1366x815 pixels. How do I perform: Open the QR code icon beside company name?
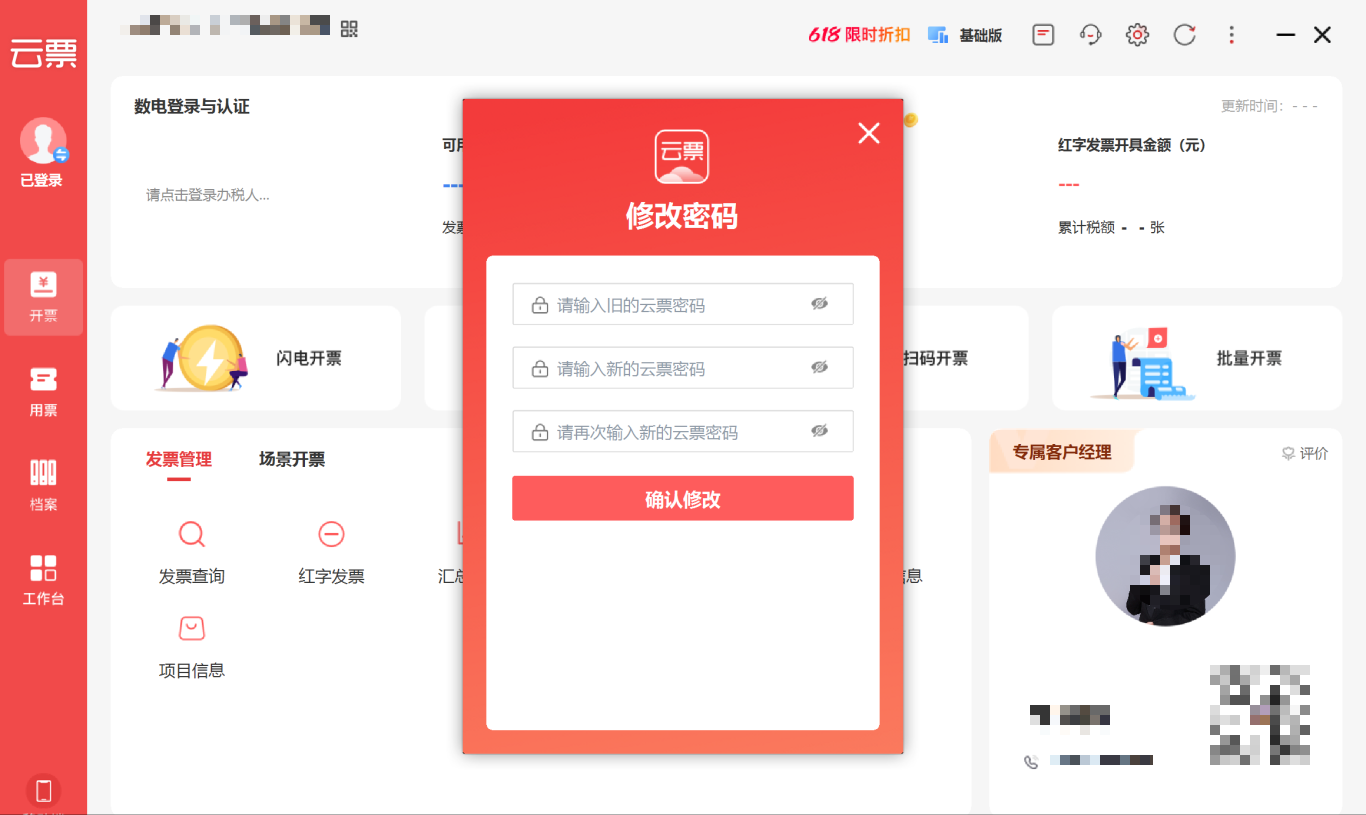pos(349,28)
